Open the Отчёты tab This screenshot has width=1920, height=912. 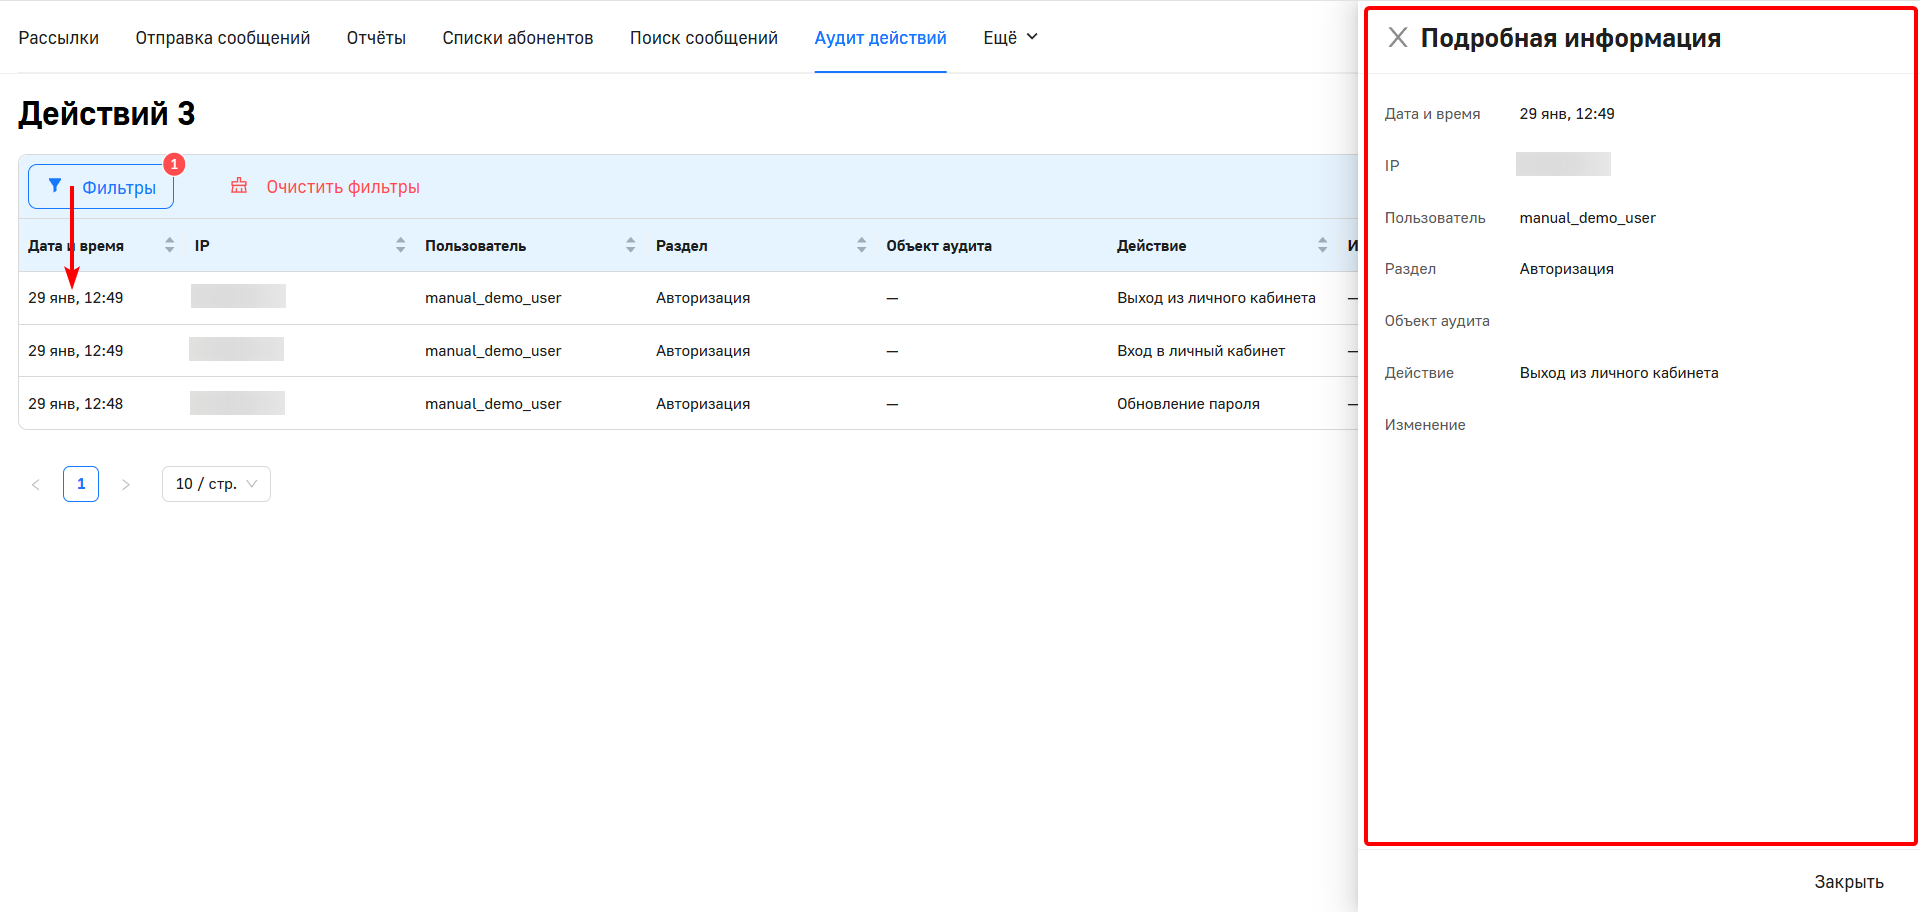tap(376, 38)
